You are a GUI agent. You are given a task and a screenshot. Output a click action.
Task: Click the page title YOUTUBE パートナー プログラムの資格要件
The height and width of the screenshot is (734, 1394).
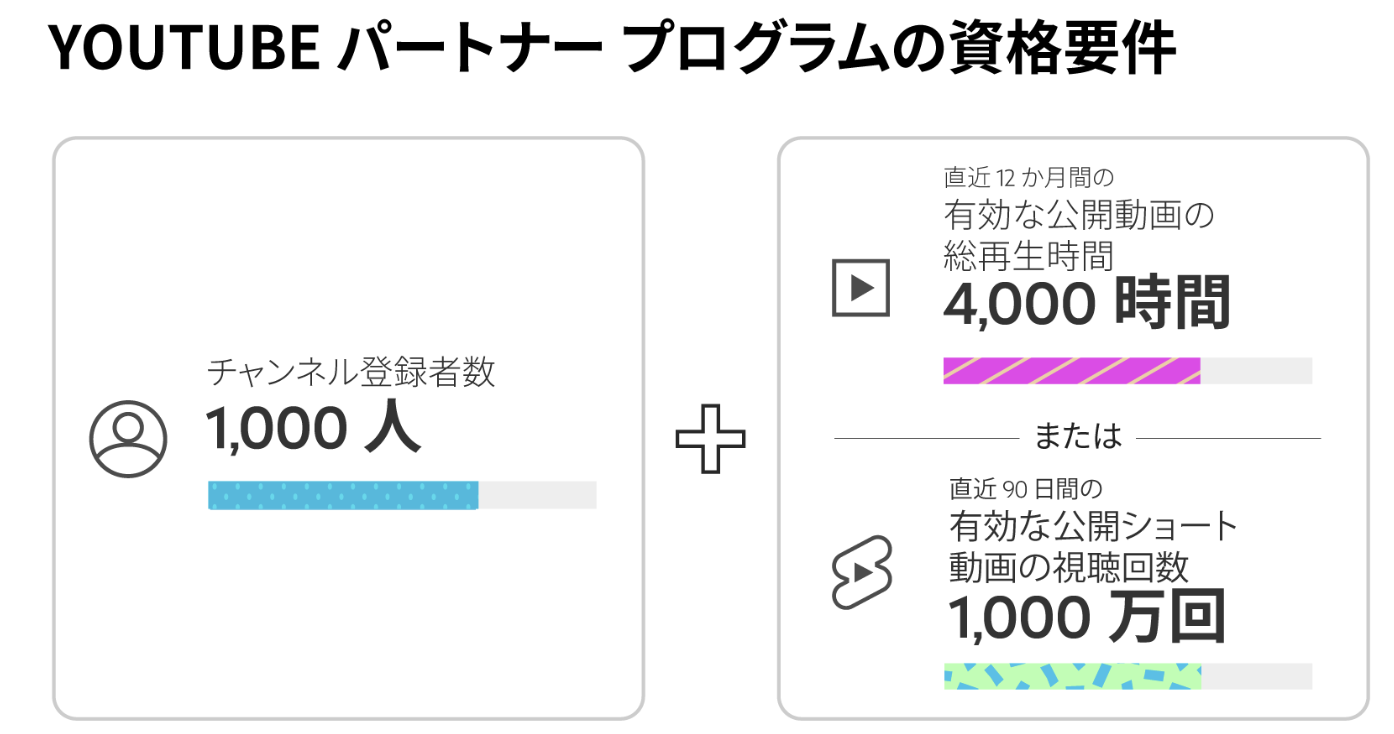tap(611, 47)
